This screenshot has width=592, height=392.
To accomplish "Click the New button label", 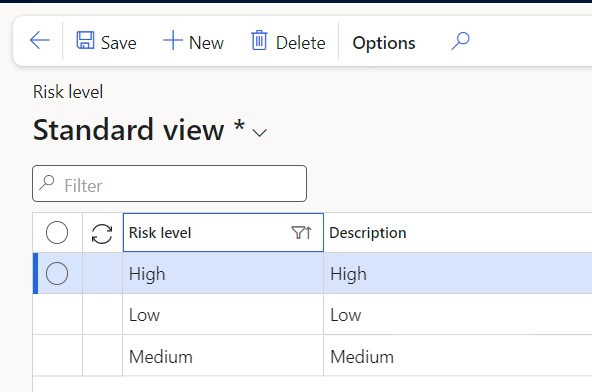I will tap(206, 43).
